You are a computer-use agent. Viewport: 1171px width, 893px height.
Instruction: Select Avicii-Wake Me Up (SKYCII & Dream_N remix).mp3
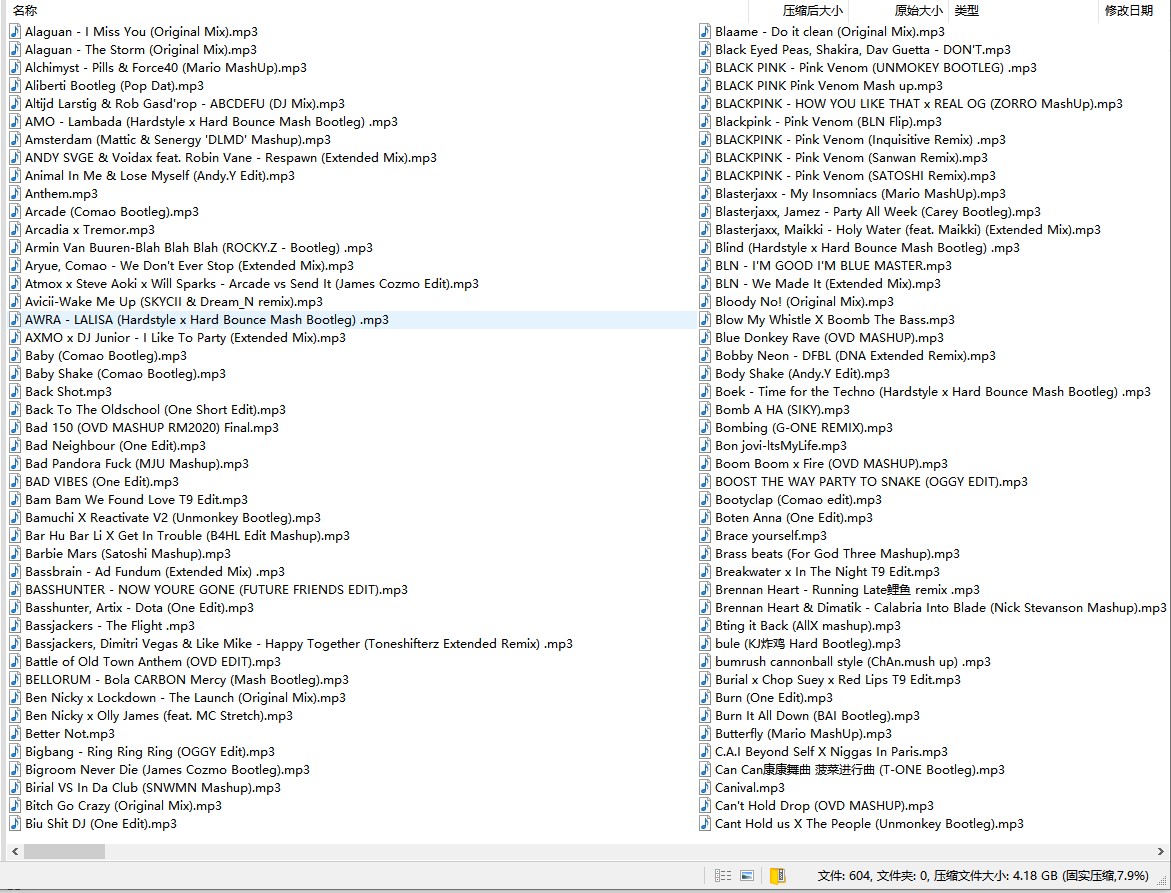[174, 302]
